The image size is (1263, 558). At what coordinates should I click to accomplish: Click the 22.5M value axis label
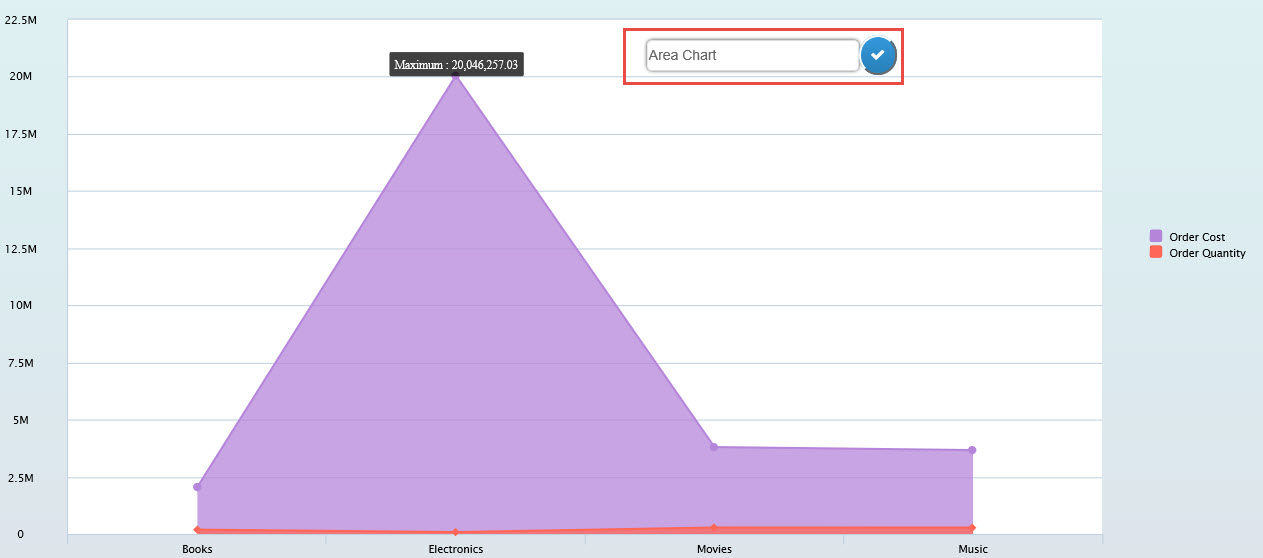pos(21,19)
